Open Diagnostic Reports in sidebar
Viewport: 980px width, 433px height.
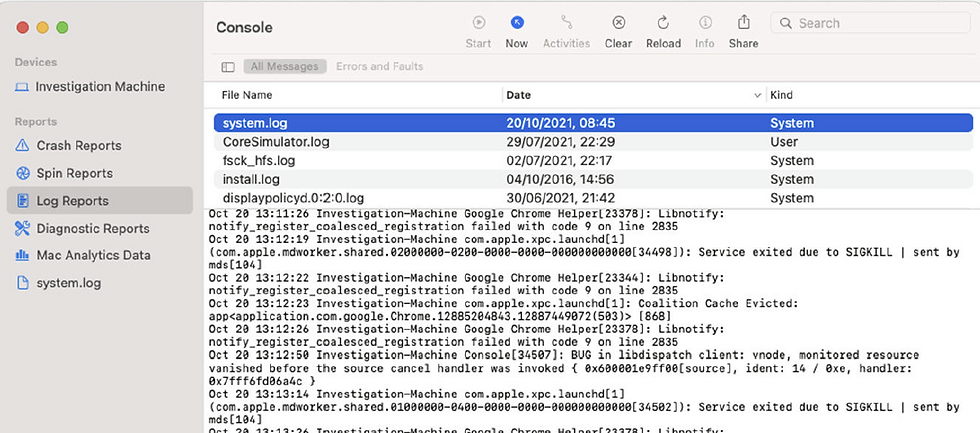click(93, 228)
